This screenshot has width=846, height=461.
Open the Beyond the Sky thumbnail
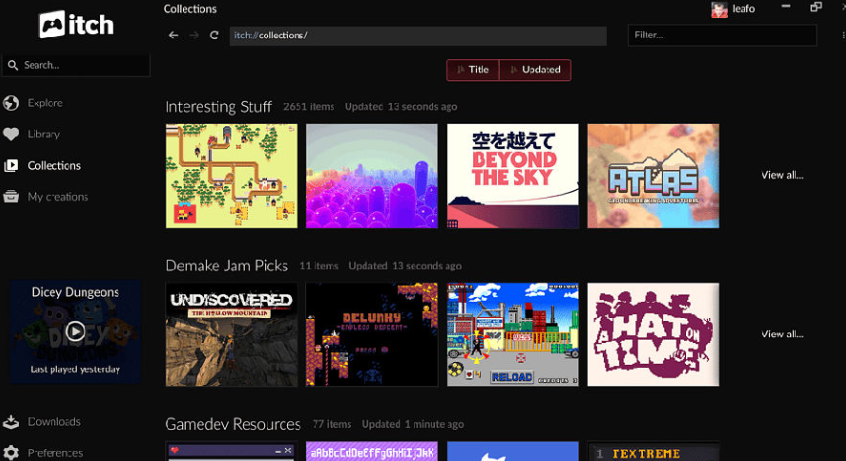[x=513, y=176]
